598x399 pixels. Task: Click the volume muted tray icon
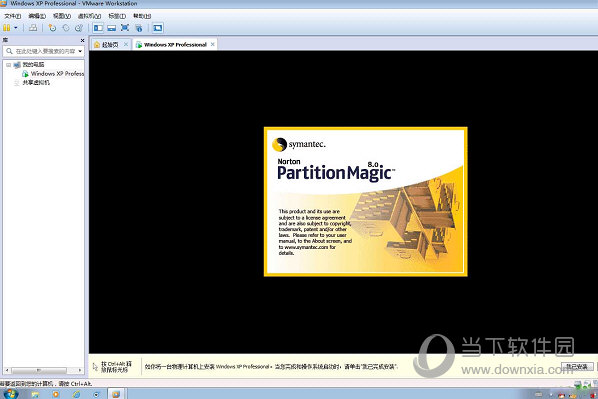593,395
